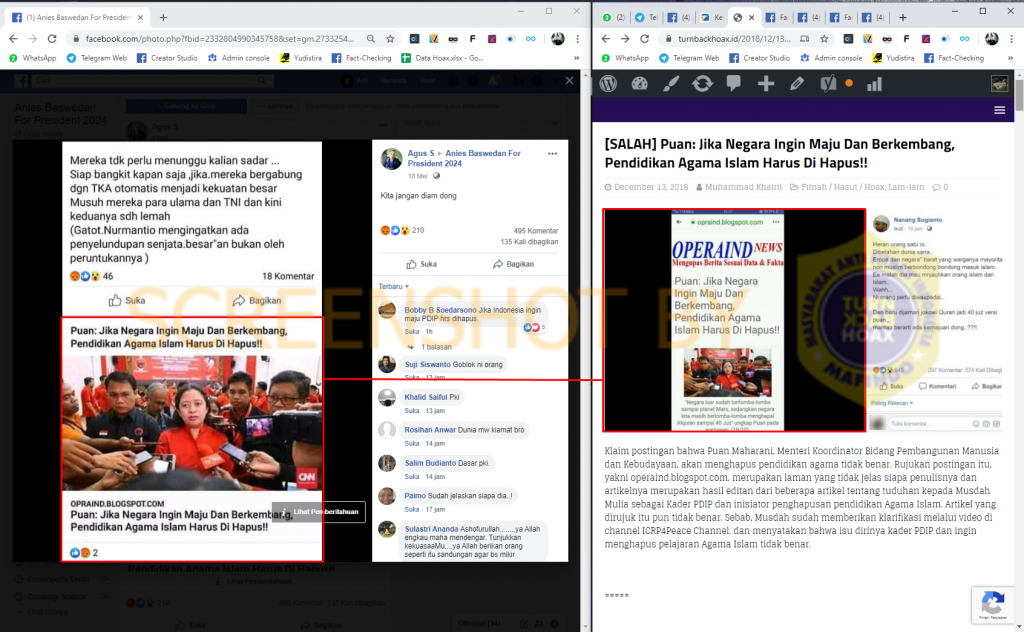Switch to the Telegram tab in right window

(646, 18)
